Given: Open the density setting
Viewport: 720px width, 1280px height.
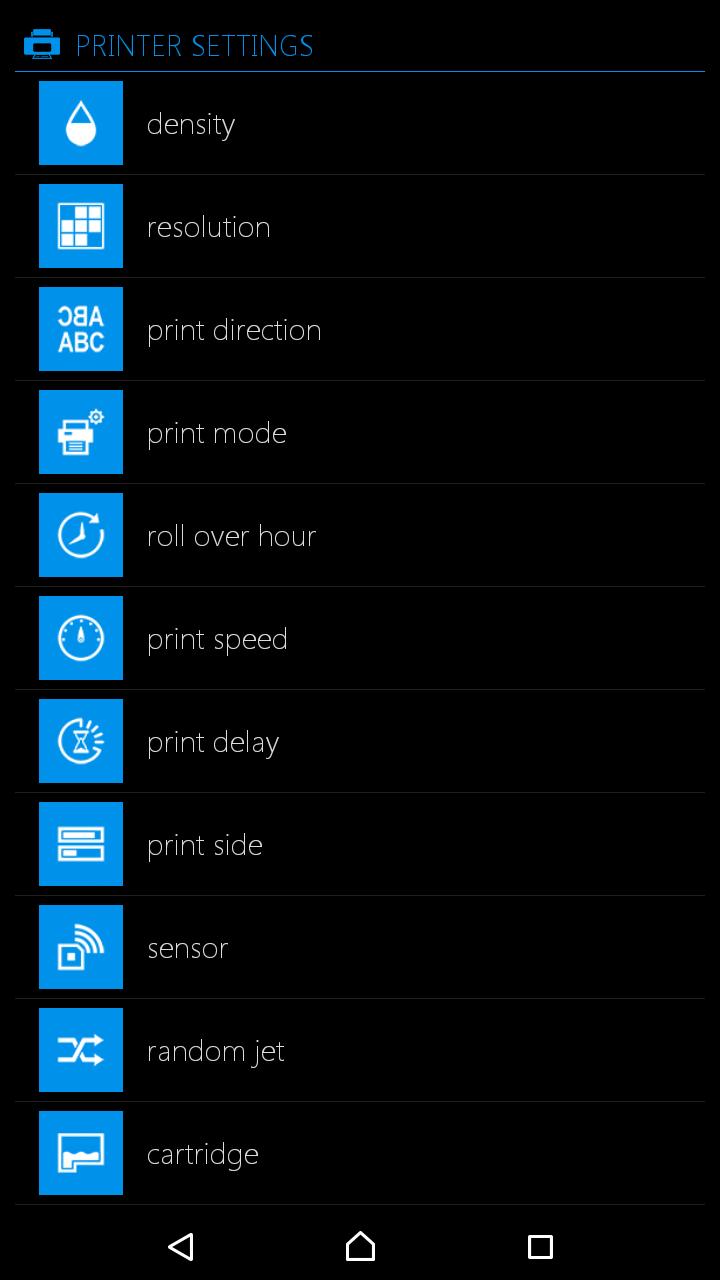Looking at the screenshot, I should click(x=191, y=124).
